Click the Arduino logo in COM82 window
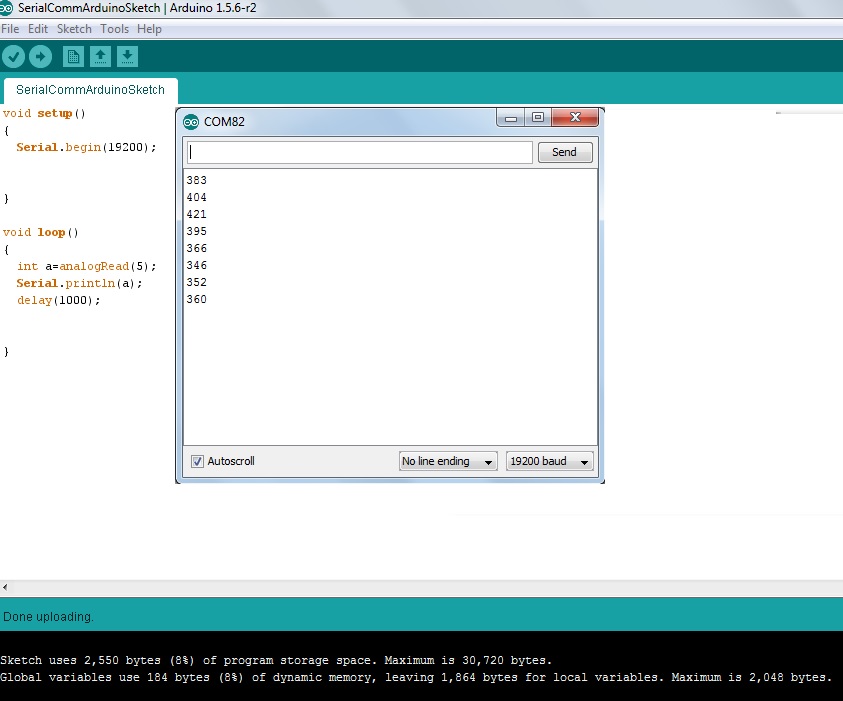This screenshot has height=701, width=843. pyautogui.click(x=191, y=122)
